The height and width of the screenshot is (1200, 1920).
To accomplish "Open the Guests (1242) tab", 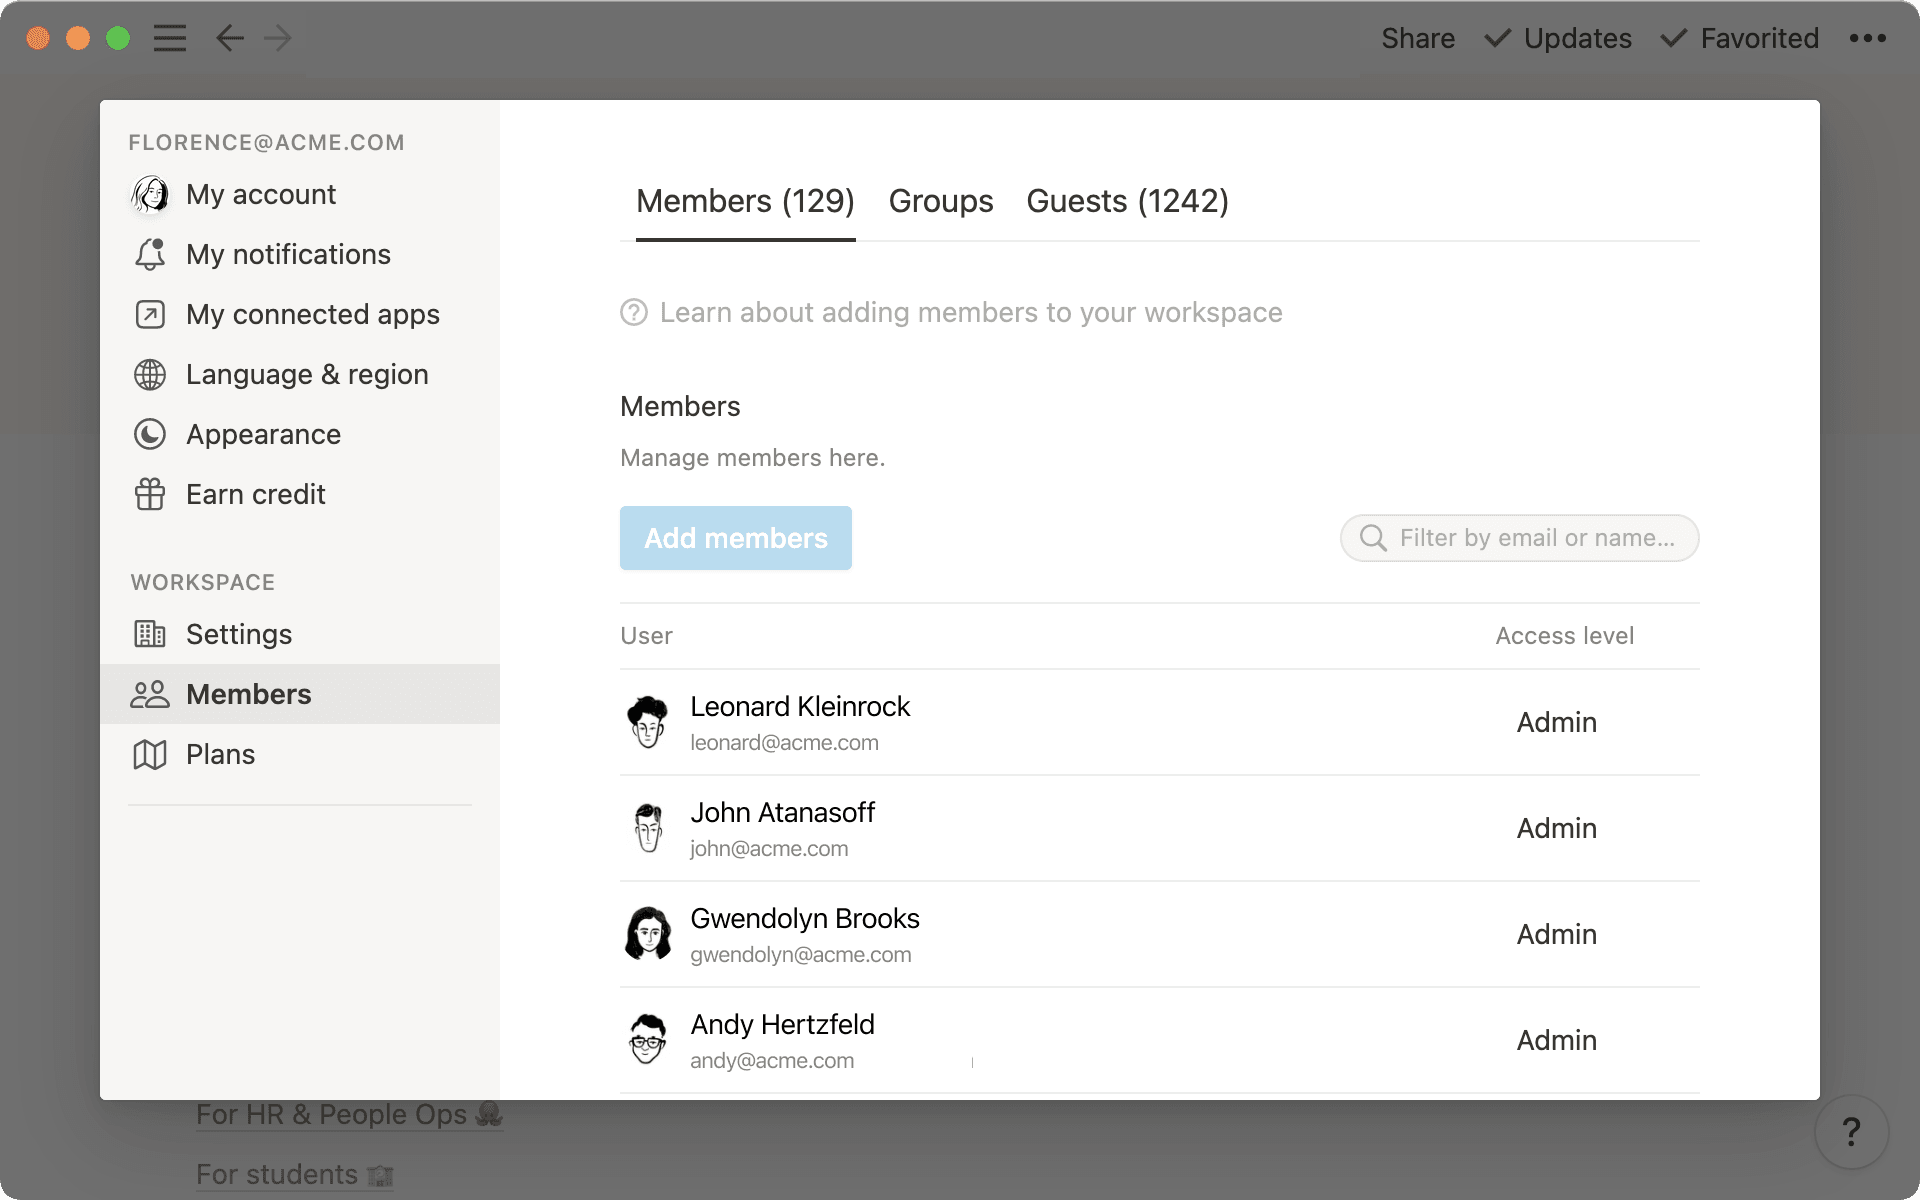I will [1127, 201].
